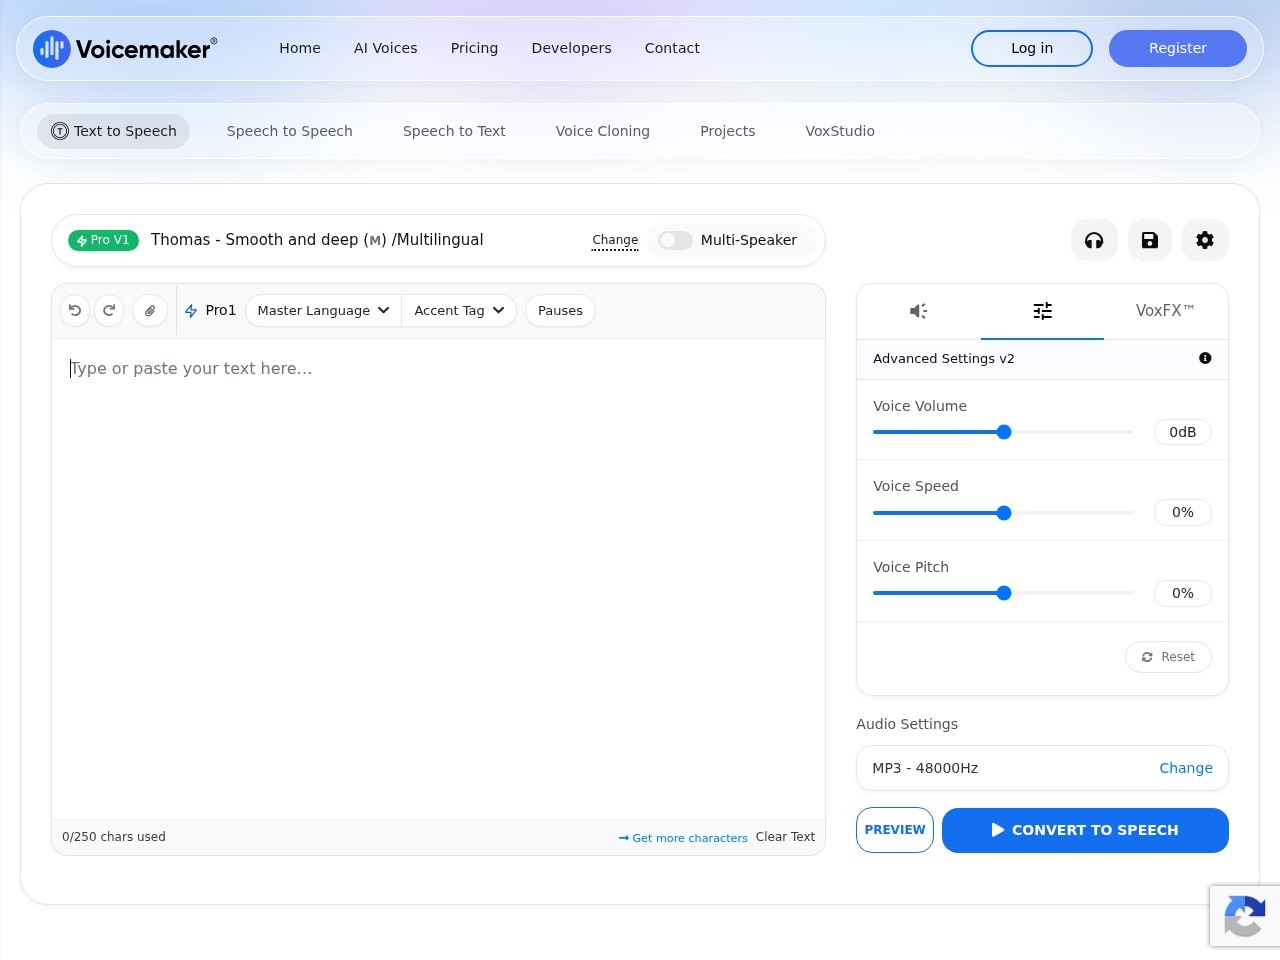Focus the text input area
The image size is (1280, 960).
point(438,579)
